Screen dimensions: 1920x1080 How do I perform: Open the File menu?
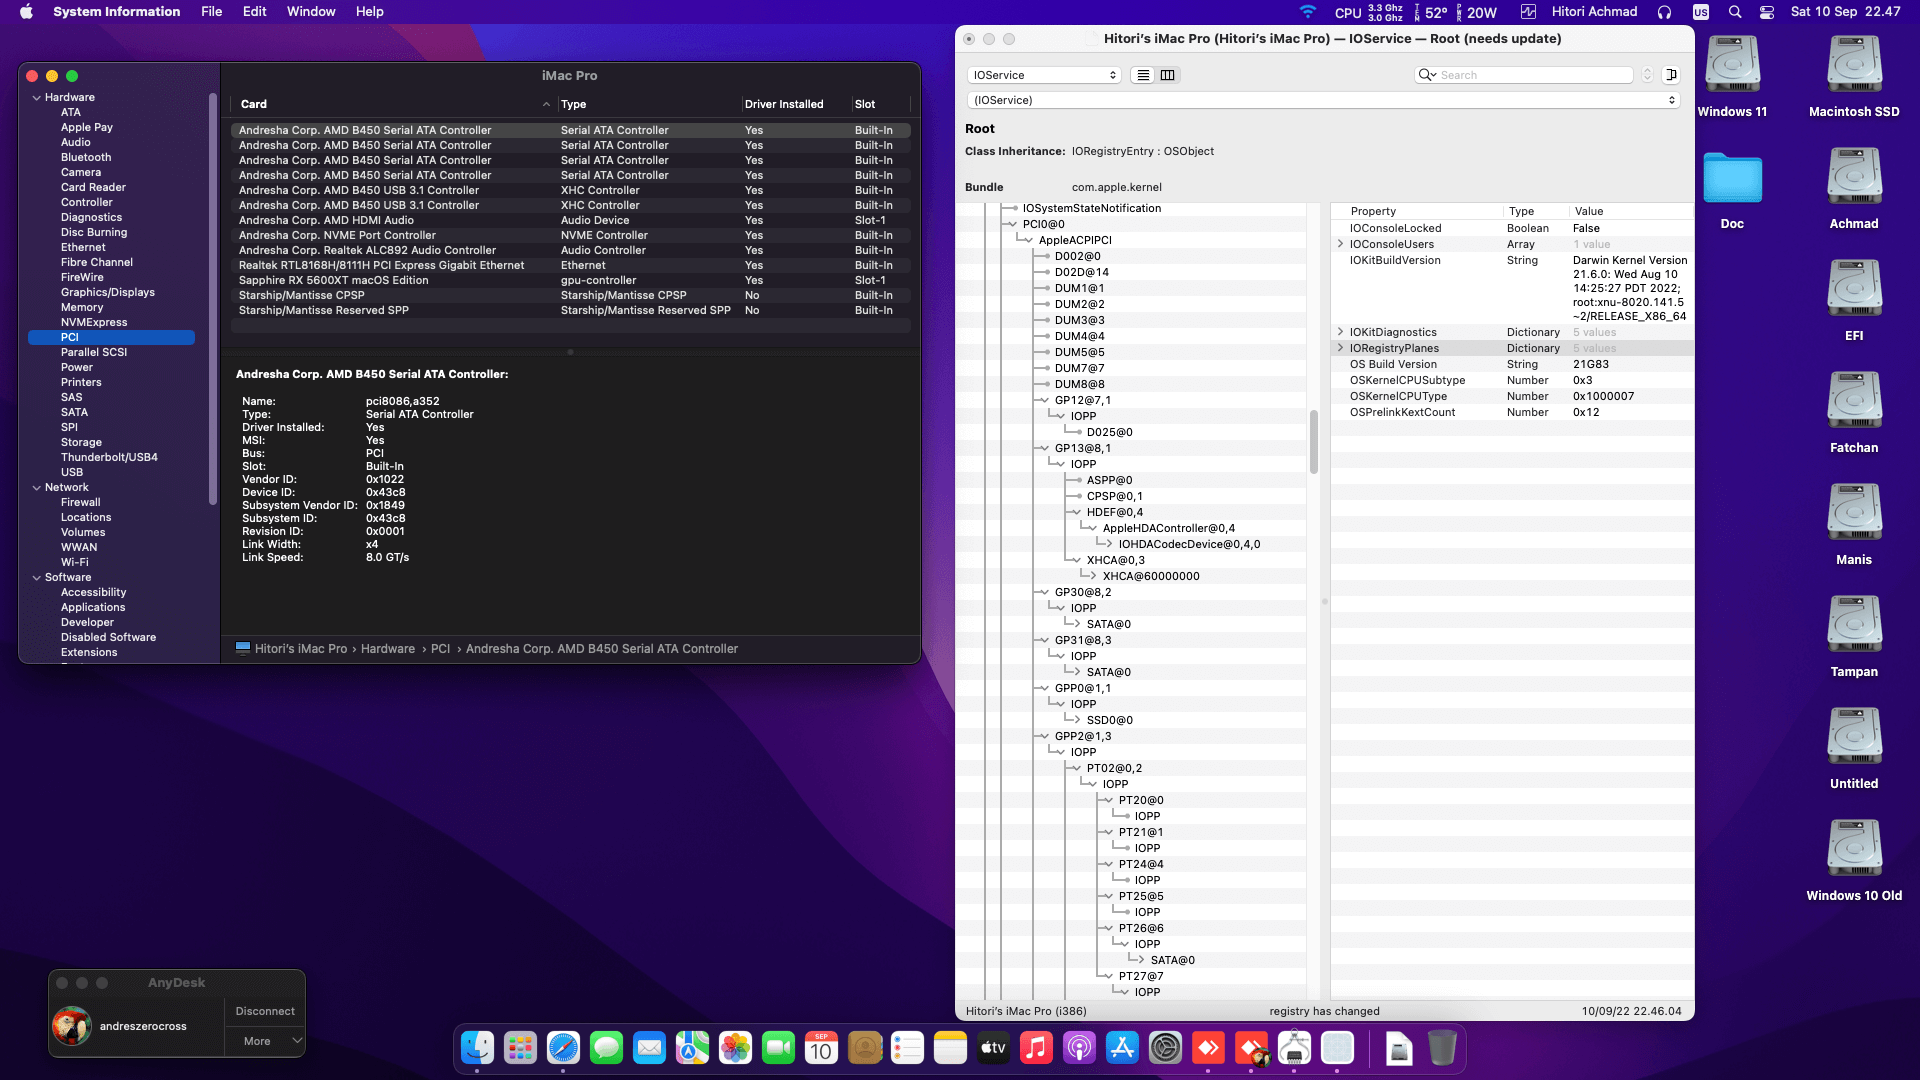pos(211,12)
